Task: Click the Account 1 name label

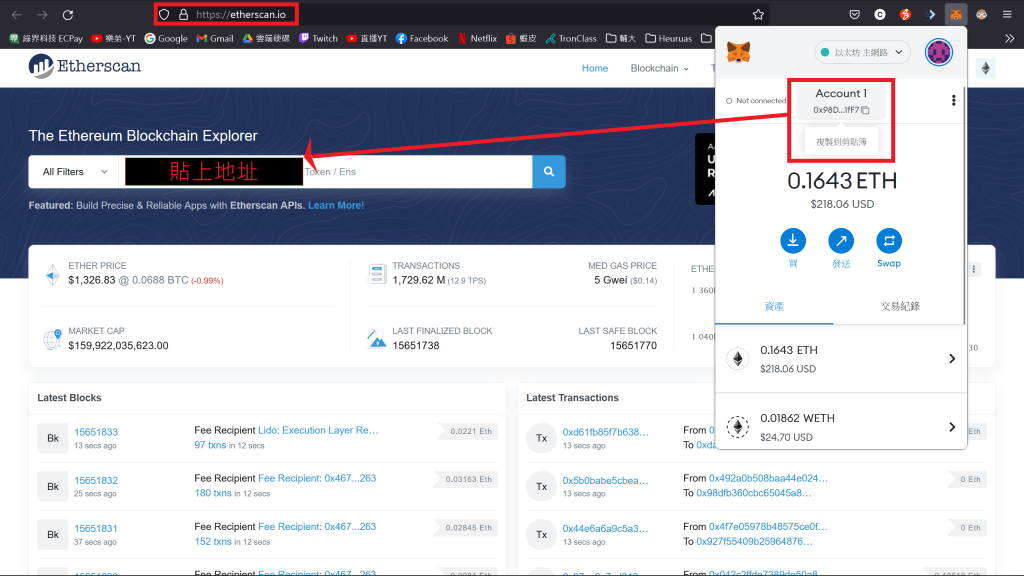Action: point(841,93)
